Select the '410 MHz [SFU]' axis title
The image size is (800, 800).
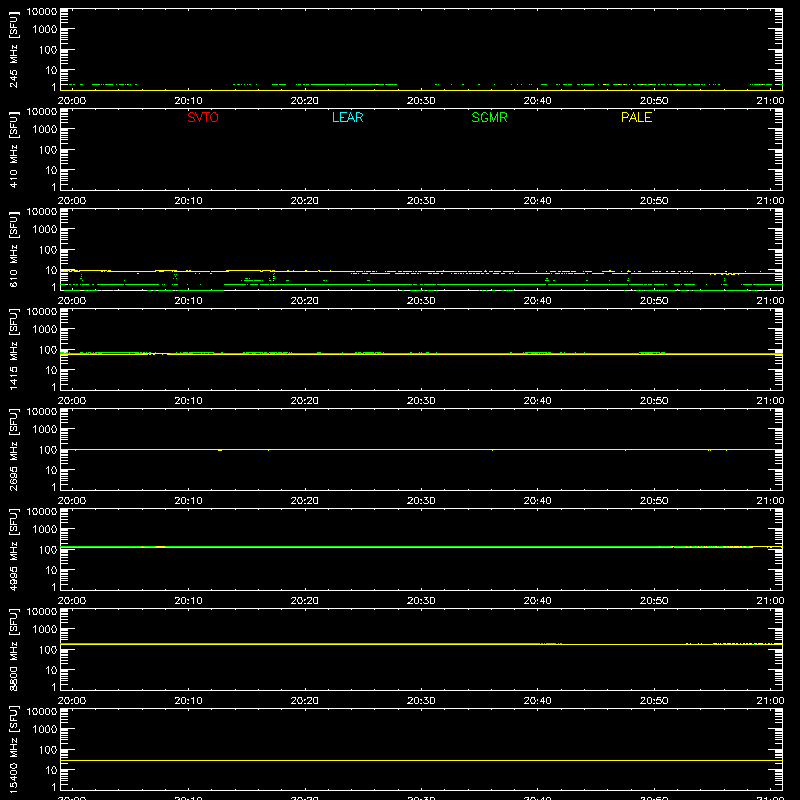pos(13,149)
